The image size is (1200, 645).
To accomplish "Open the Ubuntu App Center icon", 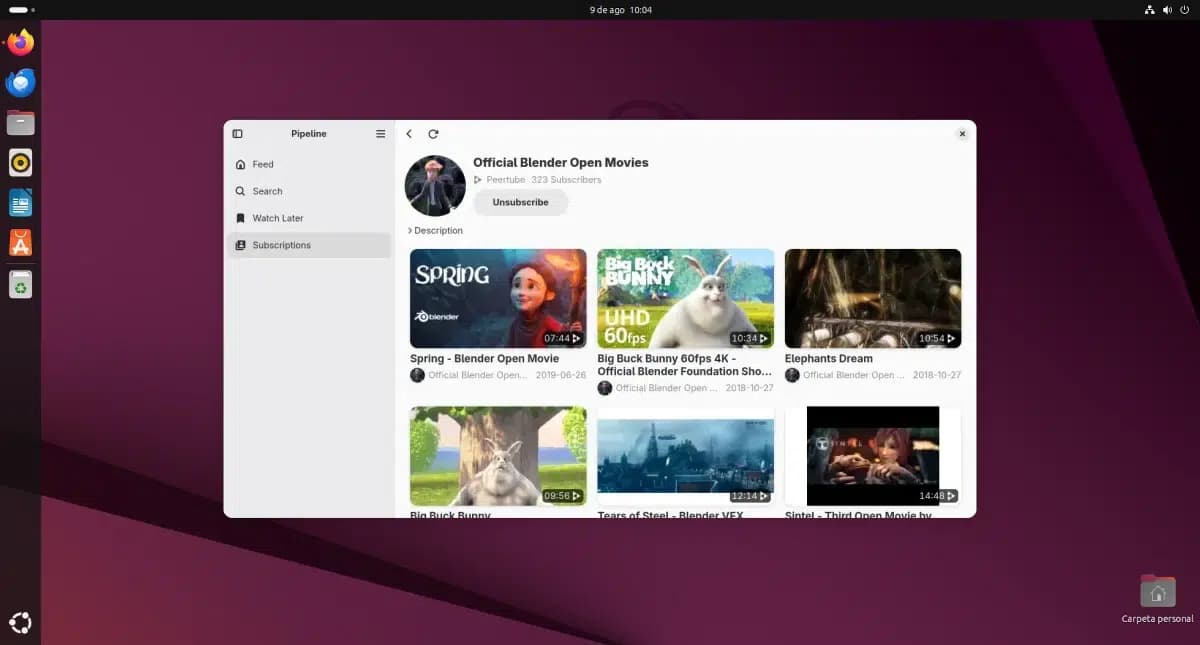I will point(20,243).
